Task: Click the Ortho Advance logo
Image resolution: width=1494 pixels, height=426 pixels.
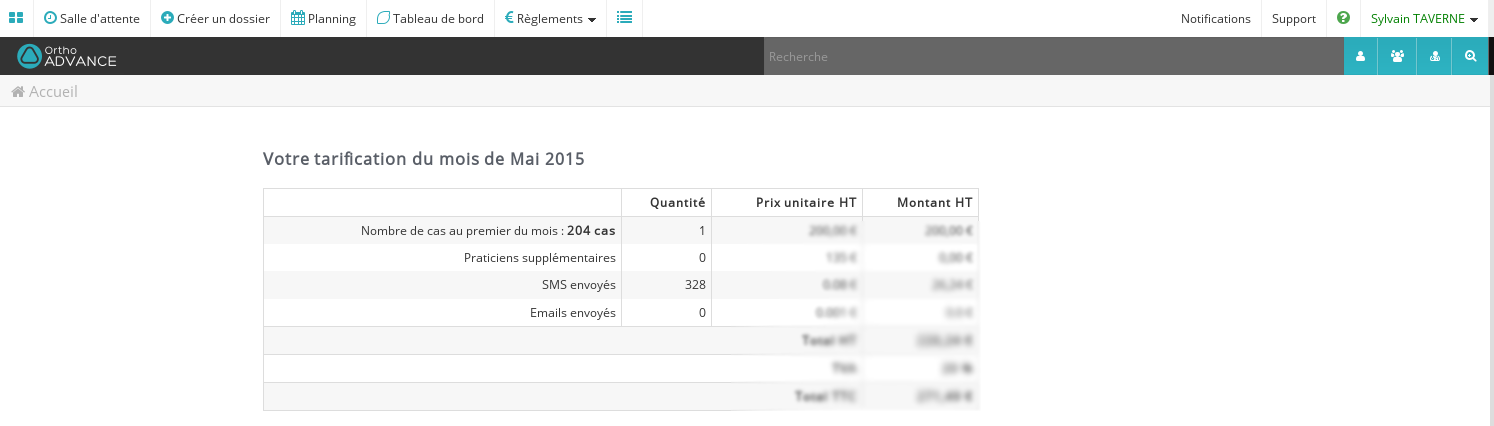Action: pyautogui.click(x=67, y=57)
